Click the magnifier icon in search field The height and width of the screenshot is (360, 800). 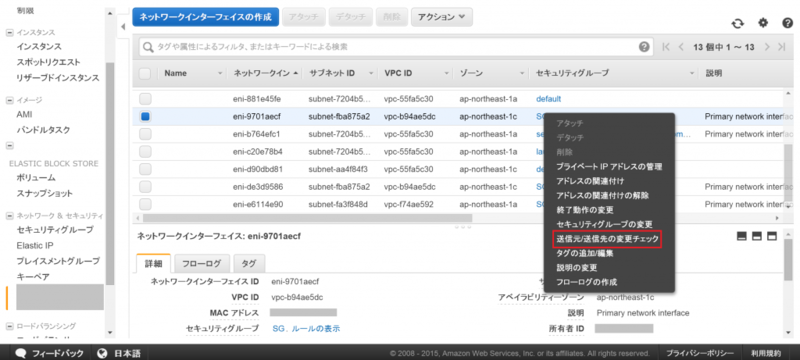coord(148,47)
